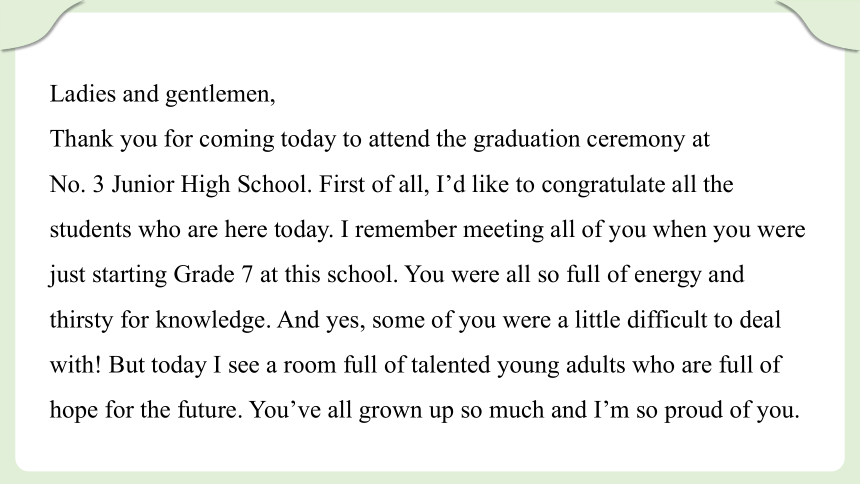Click the word 'knowledge' in the speech

[x=213, y=320]
